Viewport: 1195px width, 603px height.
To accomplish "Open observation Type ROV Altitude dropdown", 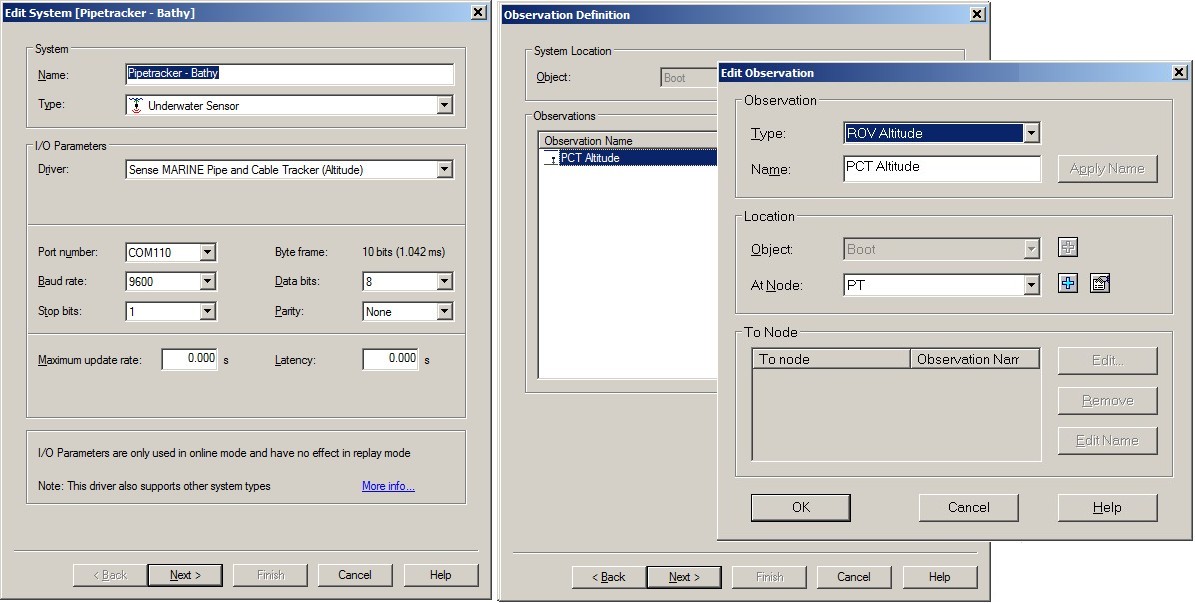I will (x=1030, y=133).
